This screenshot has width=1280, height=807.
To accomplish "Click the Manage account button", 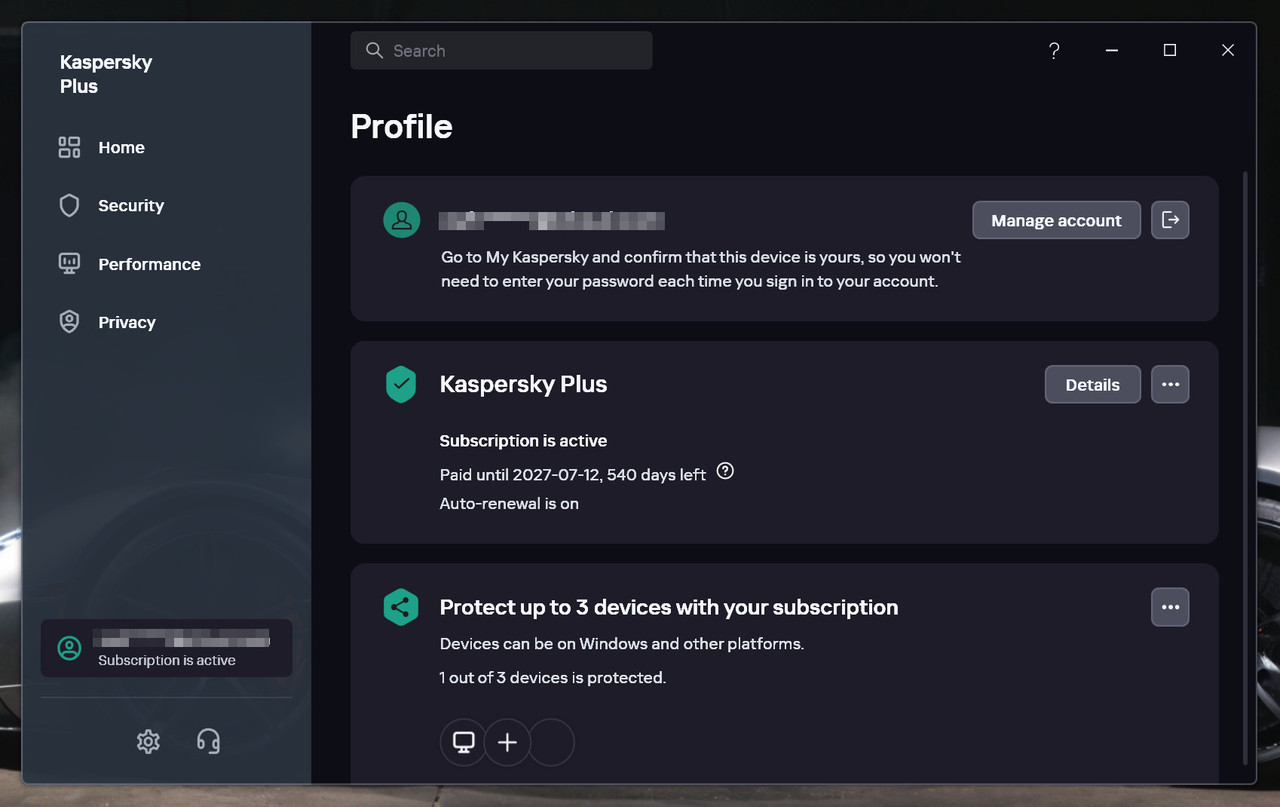I will coord(1056,221).
